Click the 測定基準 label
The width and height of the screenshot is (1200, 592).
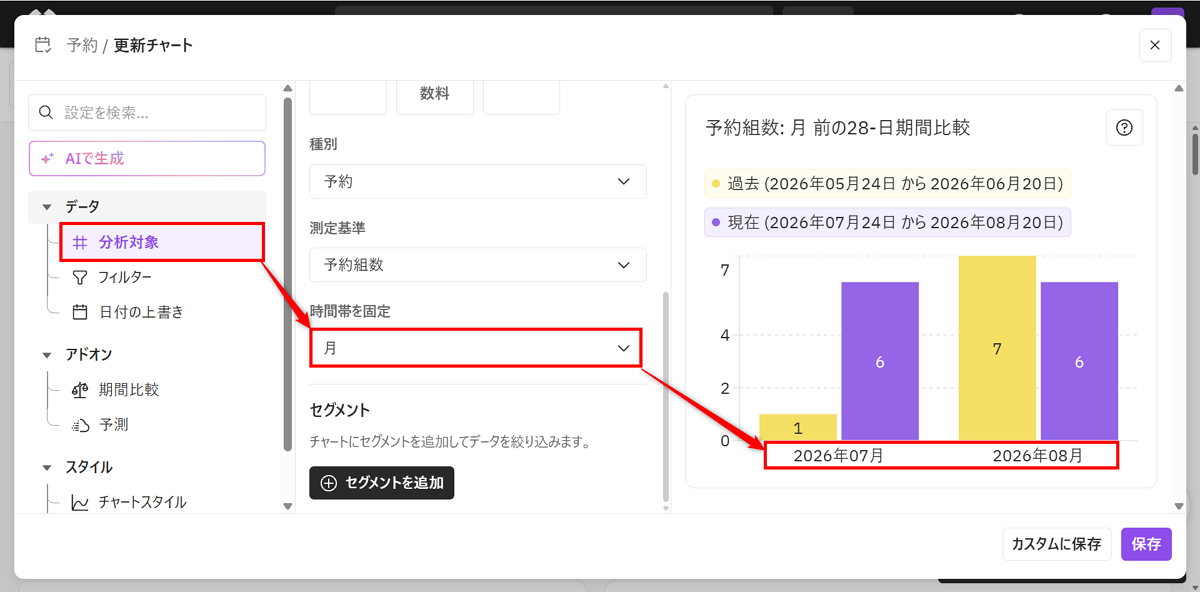click(337, 229)
